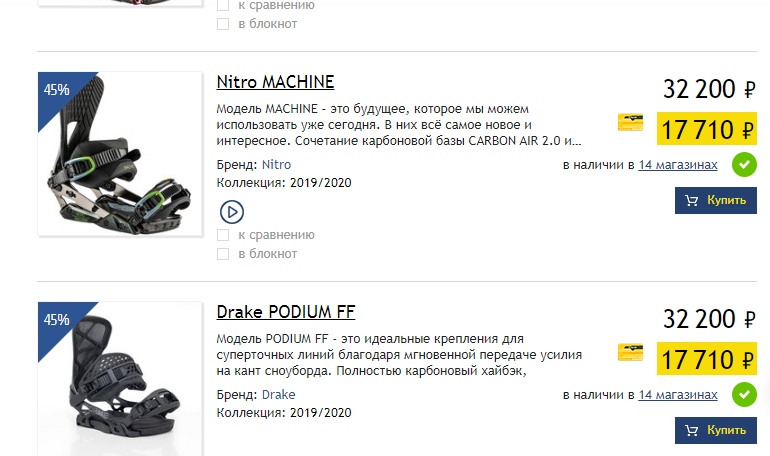Click the Drake PODIUM FF binding thumbnail
The image size is (770, 456).
(x=120, y=379)
